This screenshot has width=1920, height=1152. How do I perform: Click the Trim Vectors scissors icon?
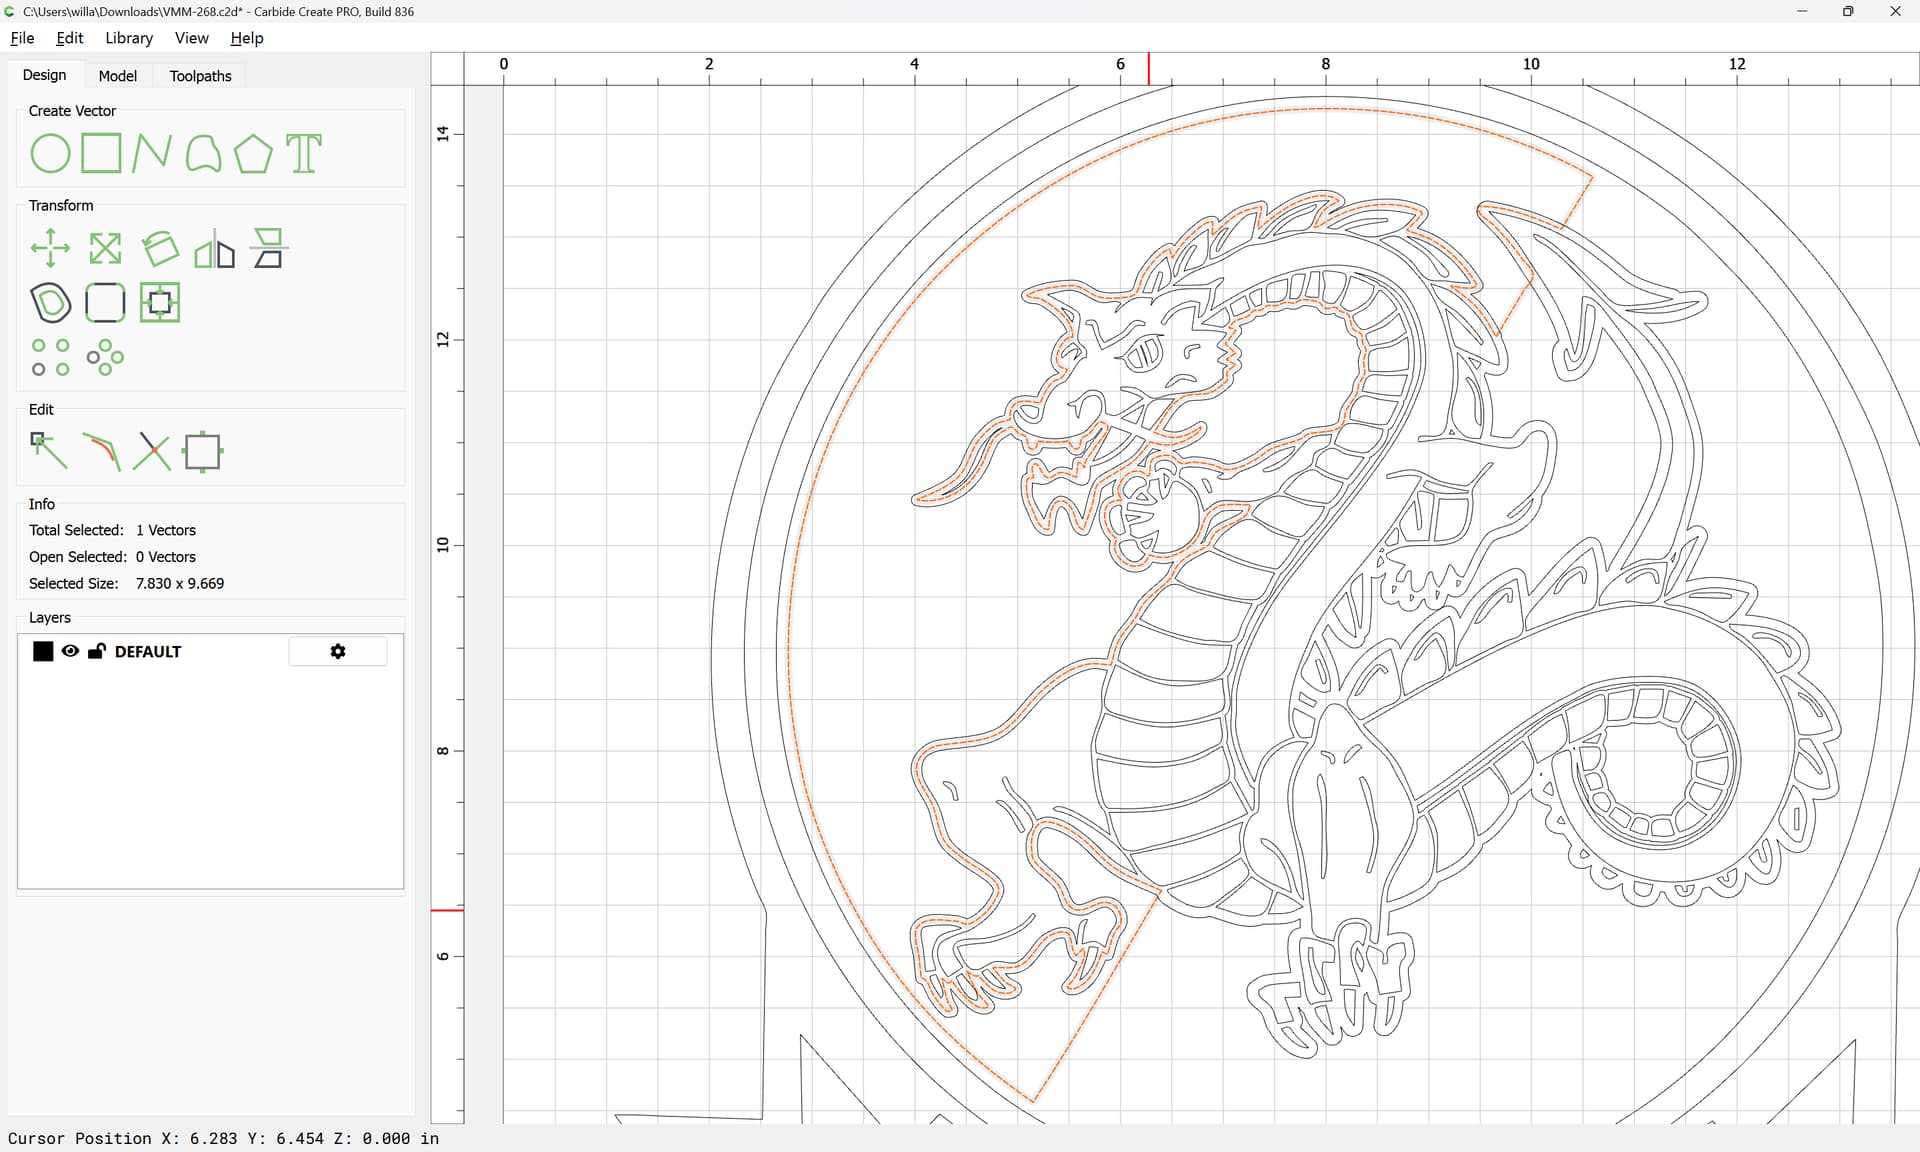(152, 451)
